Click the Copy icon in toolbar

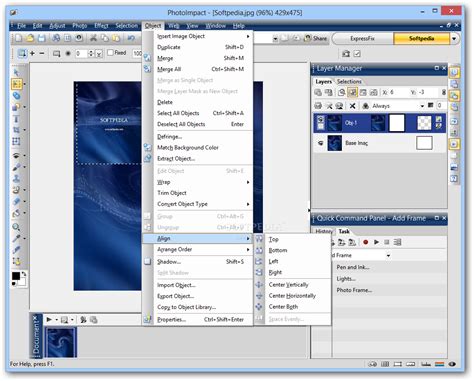105,38
